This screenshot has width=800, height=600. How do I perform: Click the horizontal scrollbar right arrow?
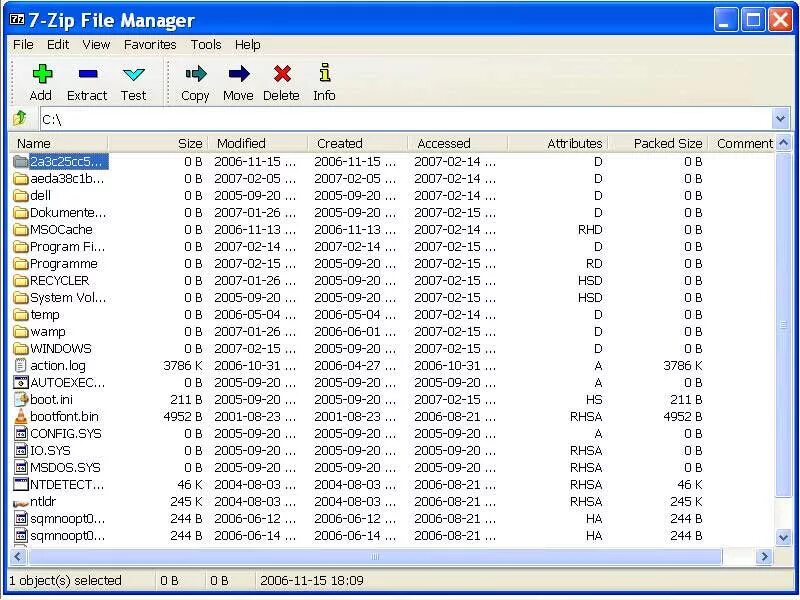pos(764,557)
